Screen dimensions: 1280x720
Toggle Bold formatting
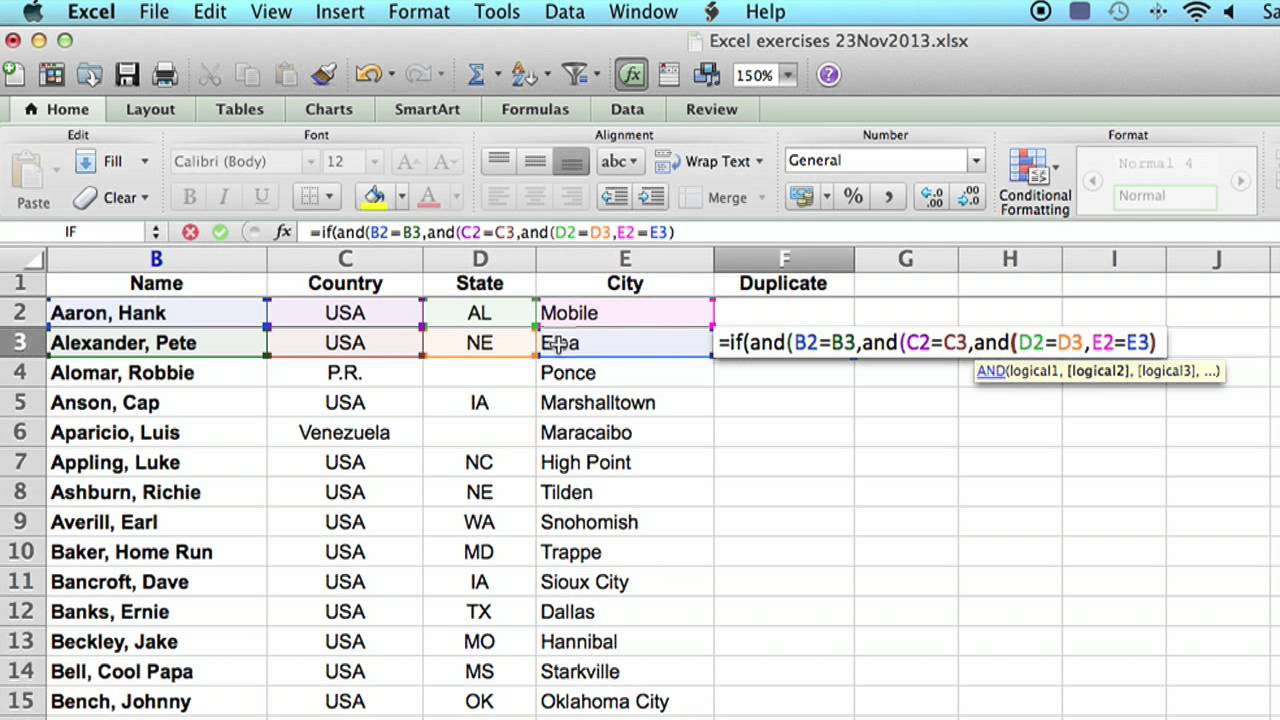tap(189, 197)
